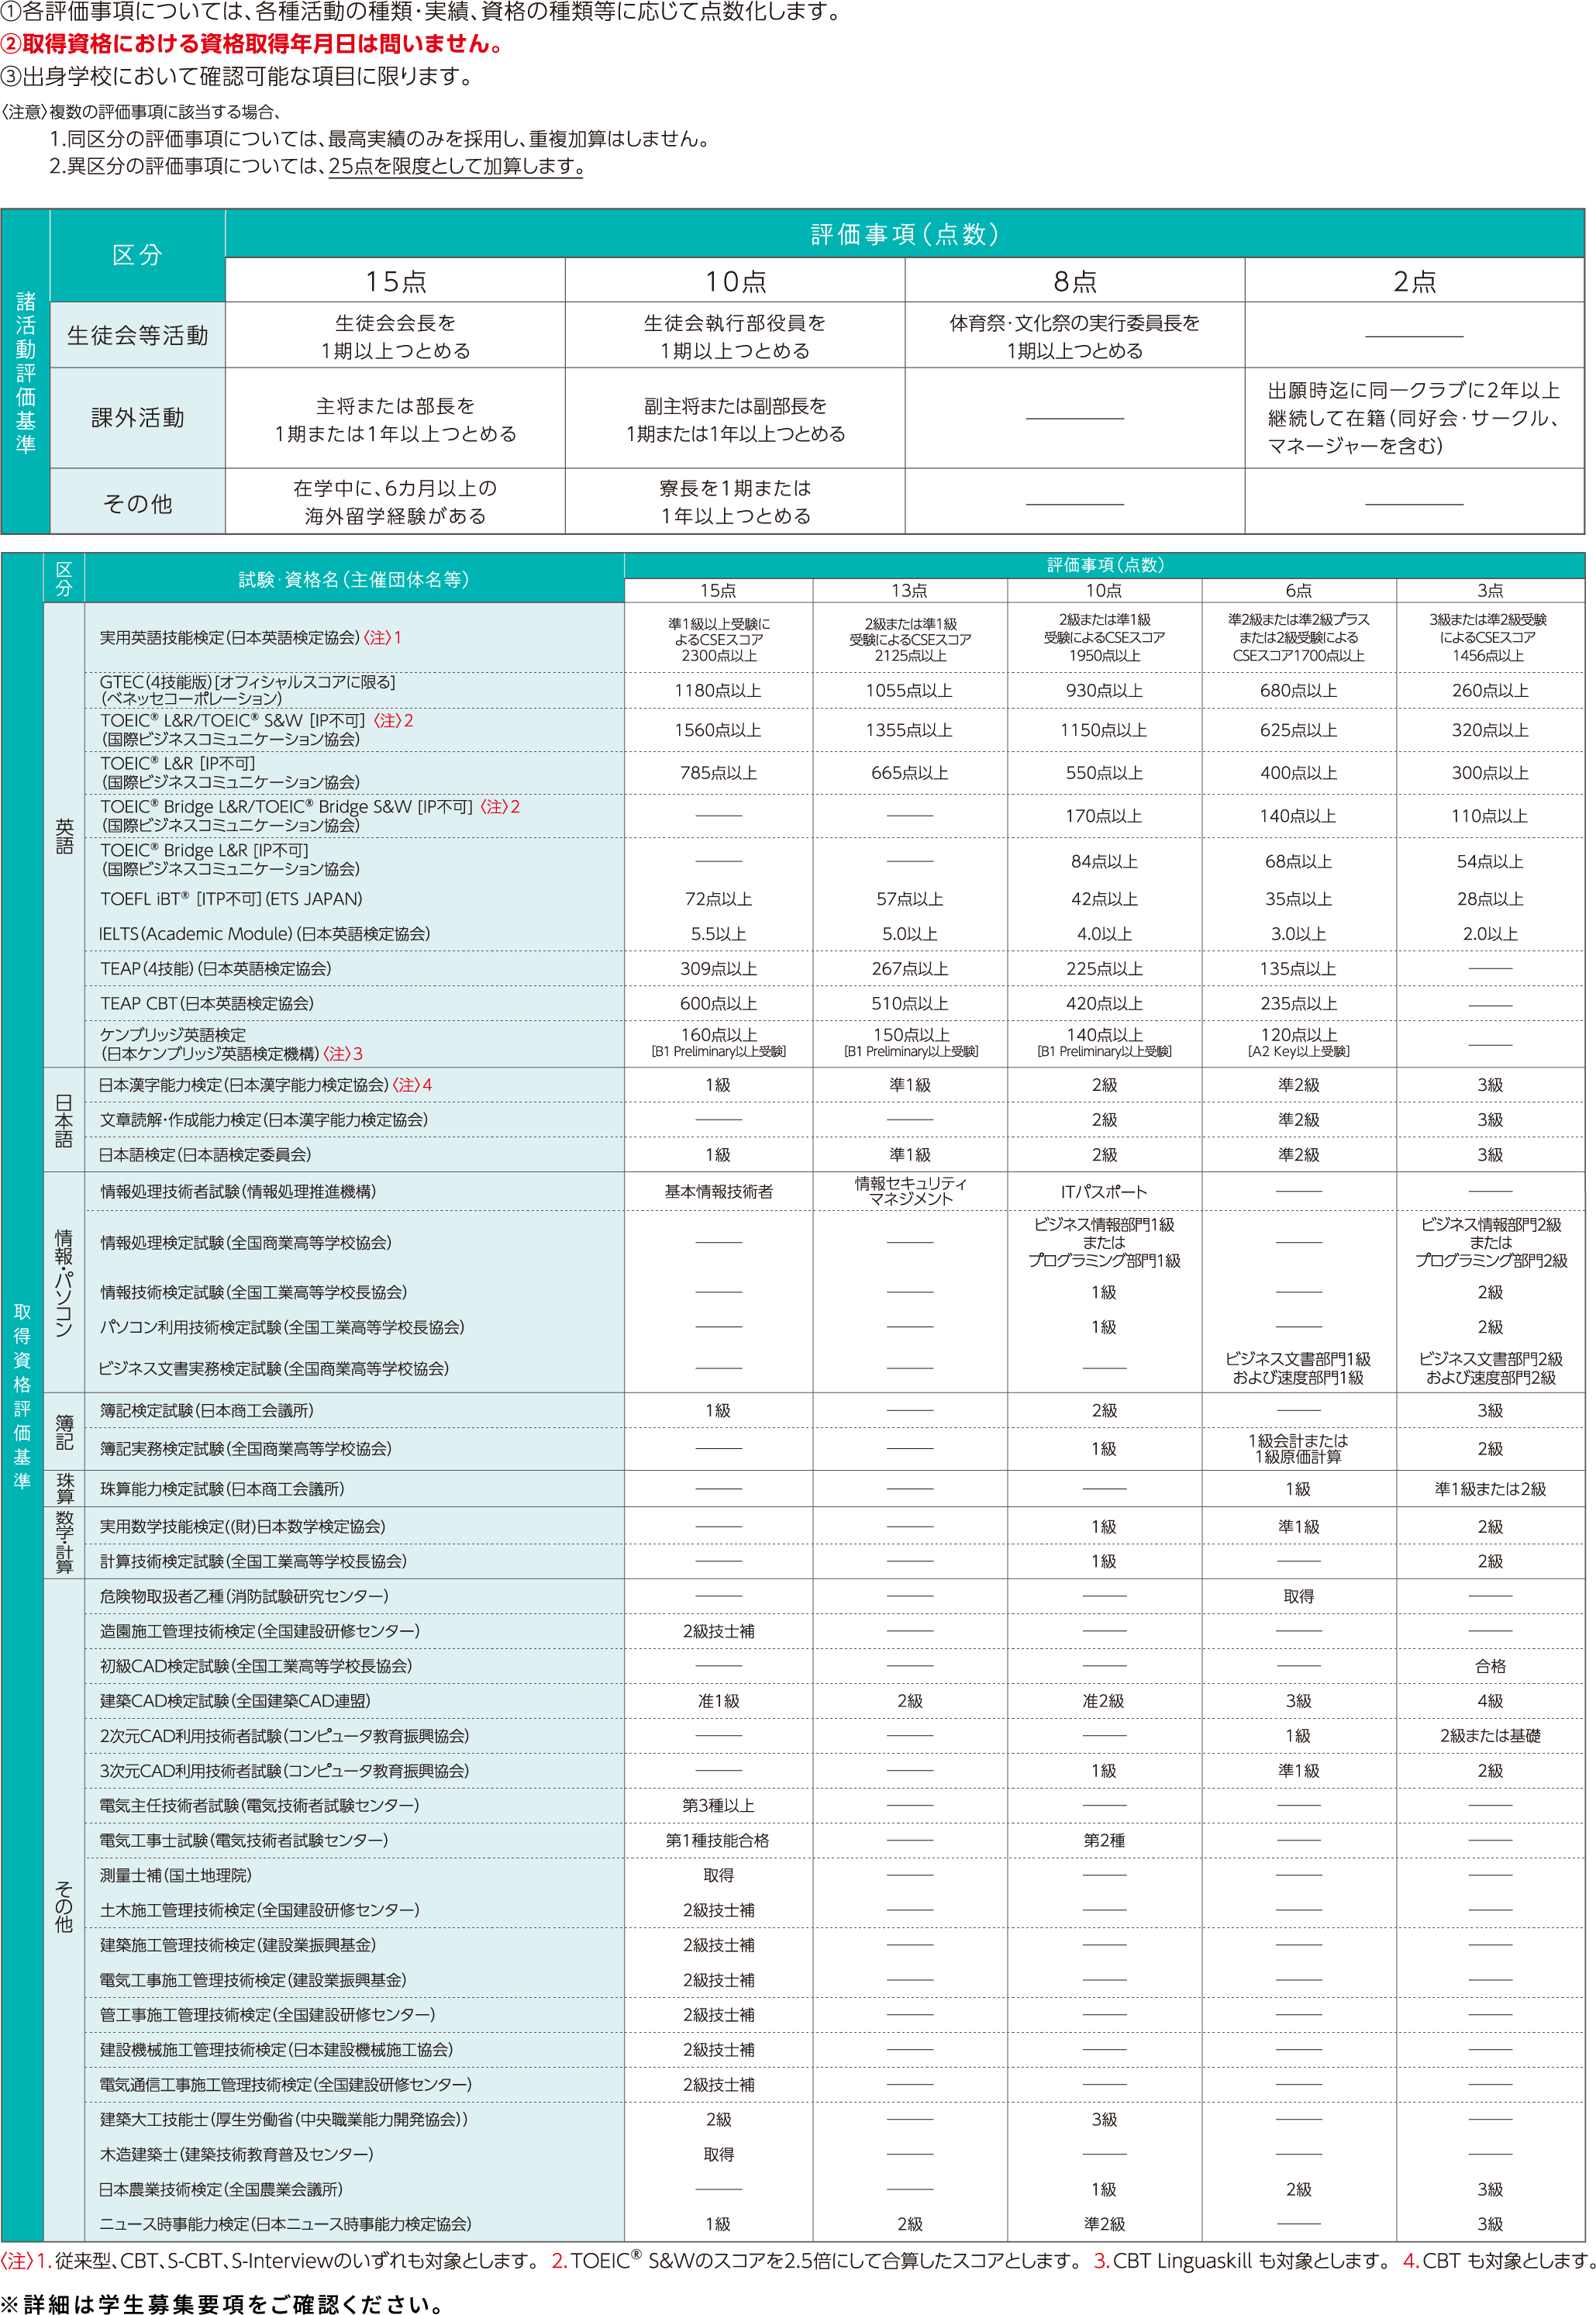Select the '6点' column header

click(1298, 591)
